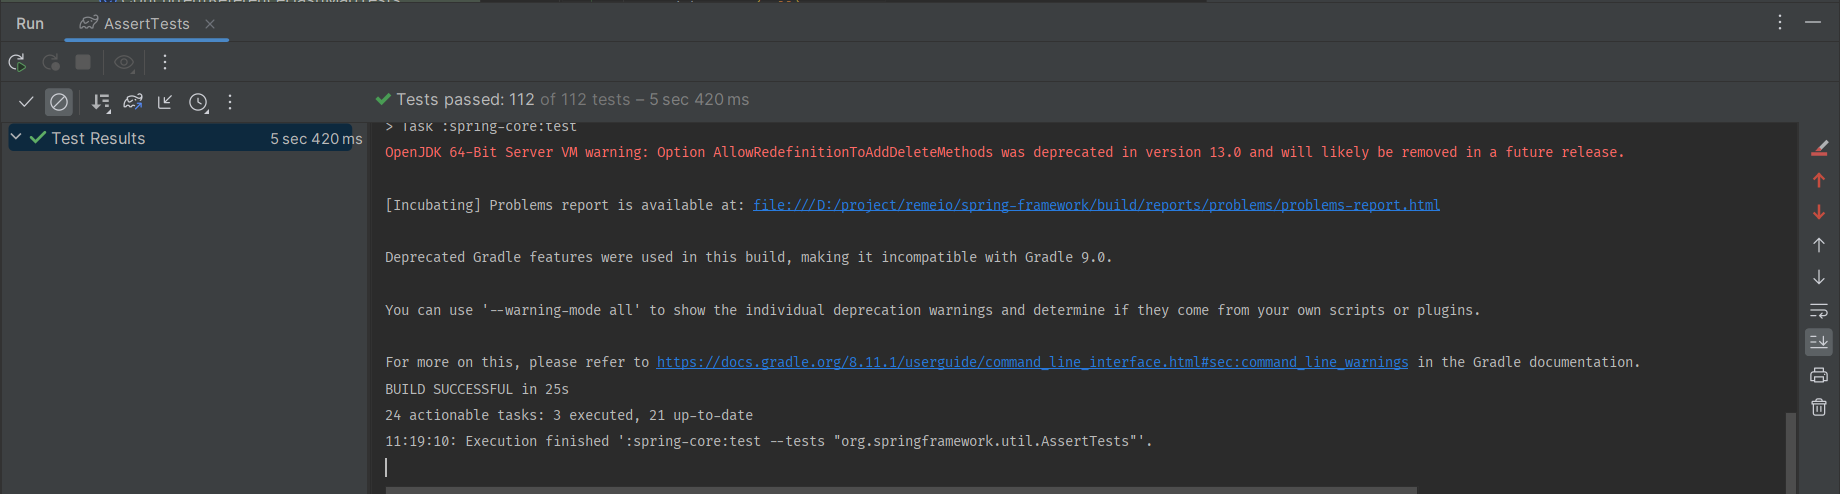Rerun the AssertTests run configuration
The image size is (1840, 494).
(17, 62)
